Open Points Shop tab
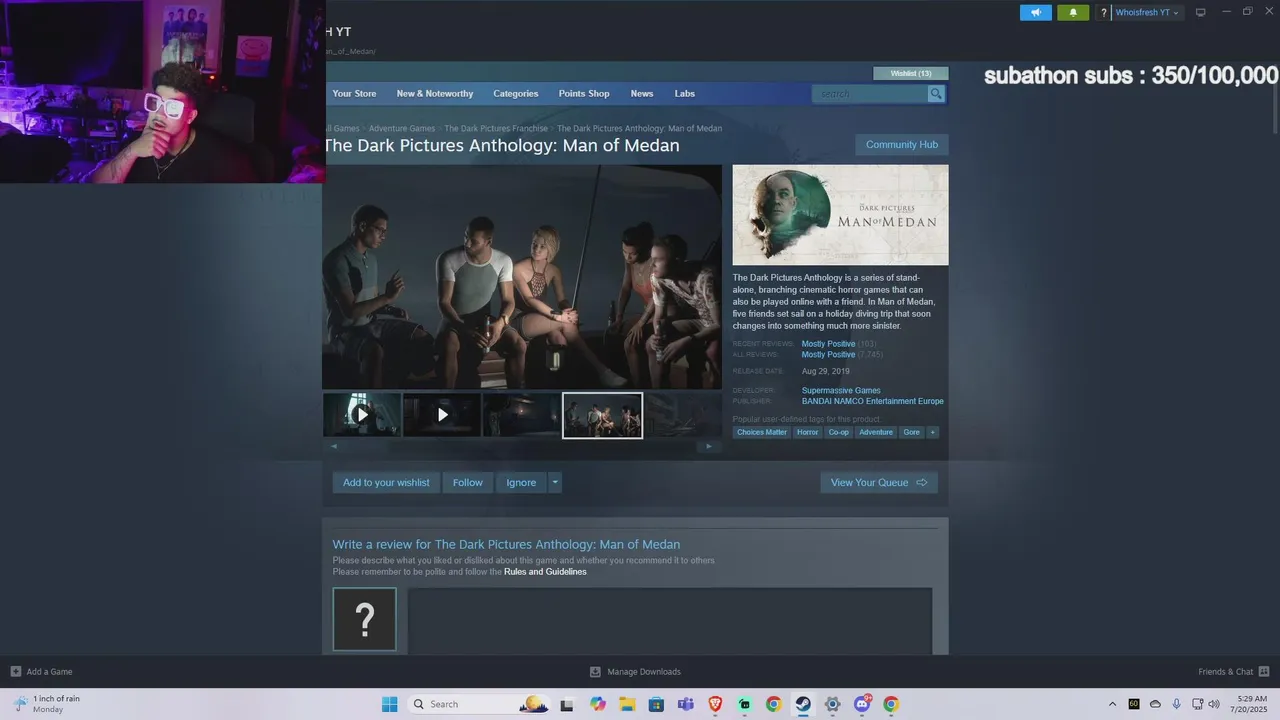The width and height of the screenshot is (1280, 720). pos(584,93)
